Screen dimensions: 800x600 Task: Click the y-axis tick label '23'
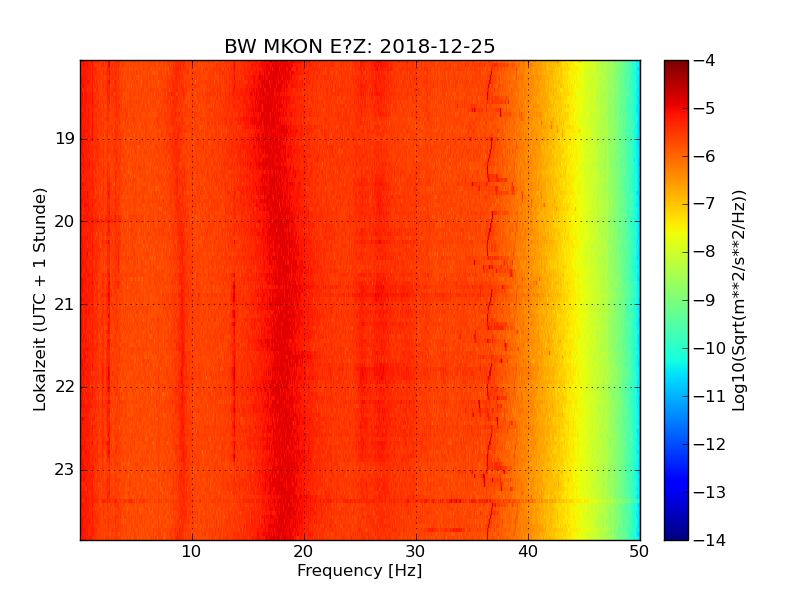pos(65,470)
